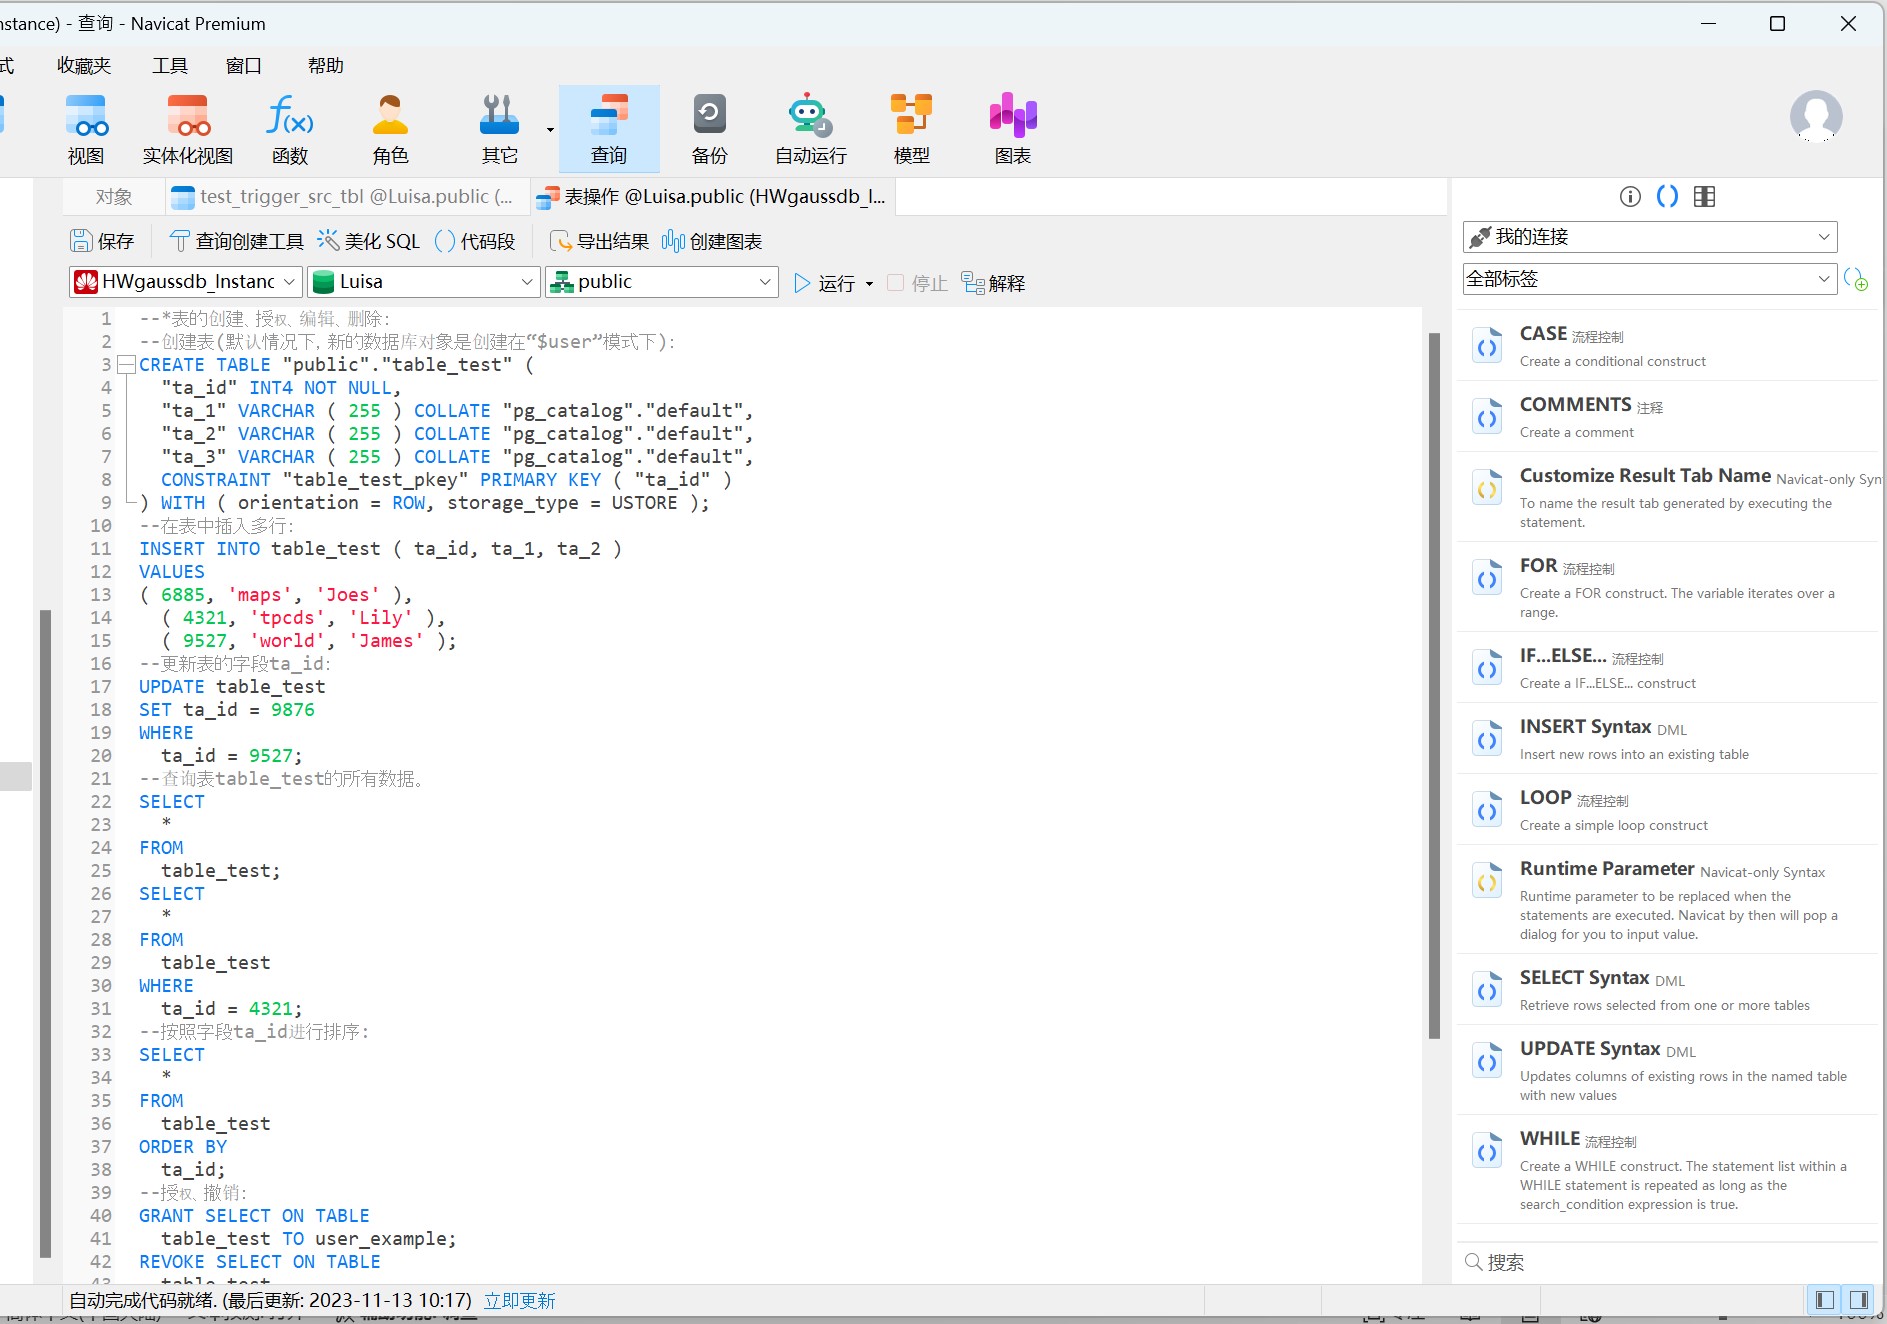The width and height of the screenshot is (1887, 1324).
Task: Toggle the info panel icon
Action: pyautogui.click(x=1630, y=196)
